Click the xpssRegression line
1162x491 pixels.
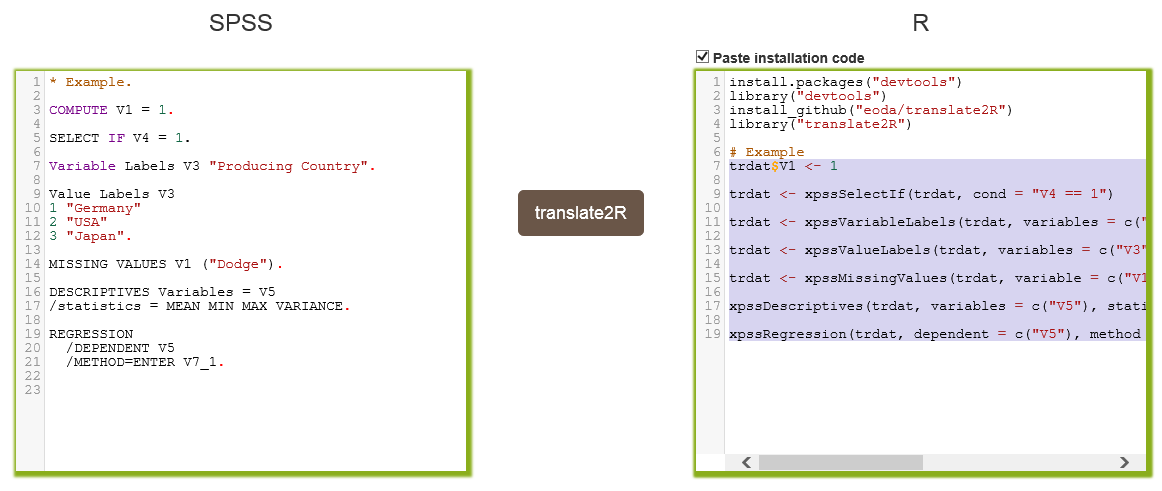(937, 335)
